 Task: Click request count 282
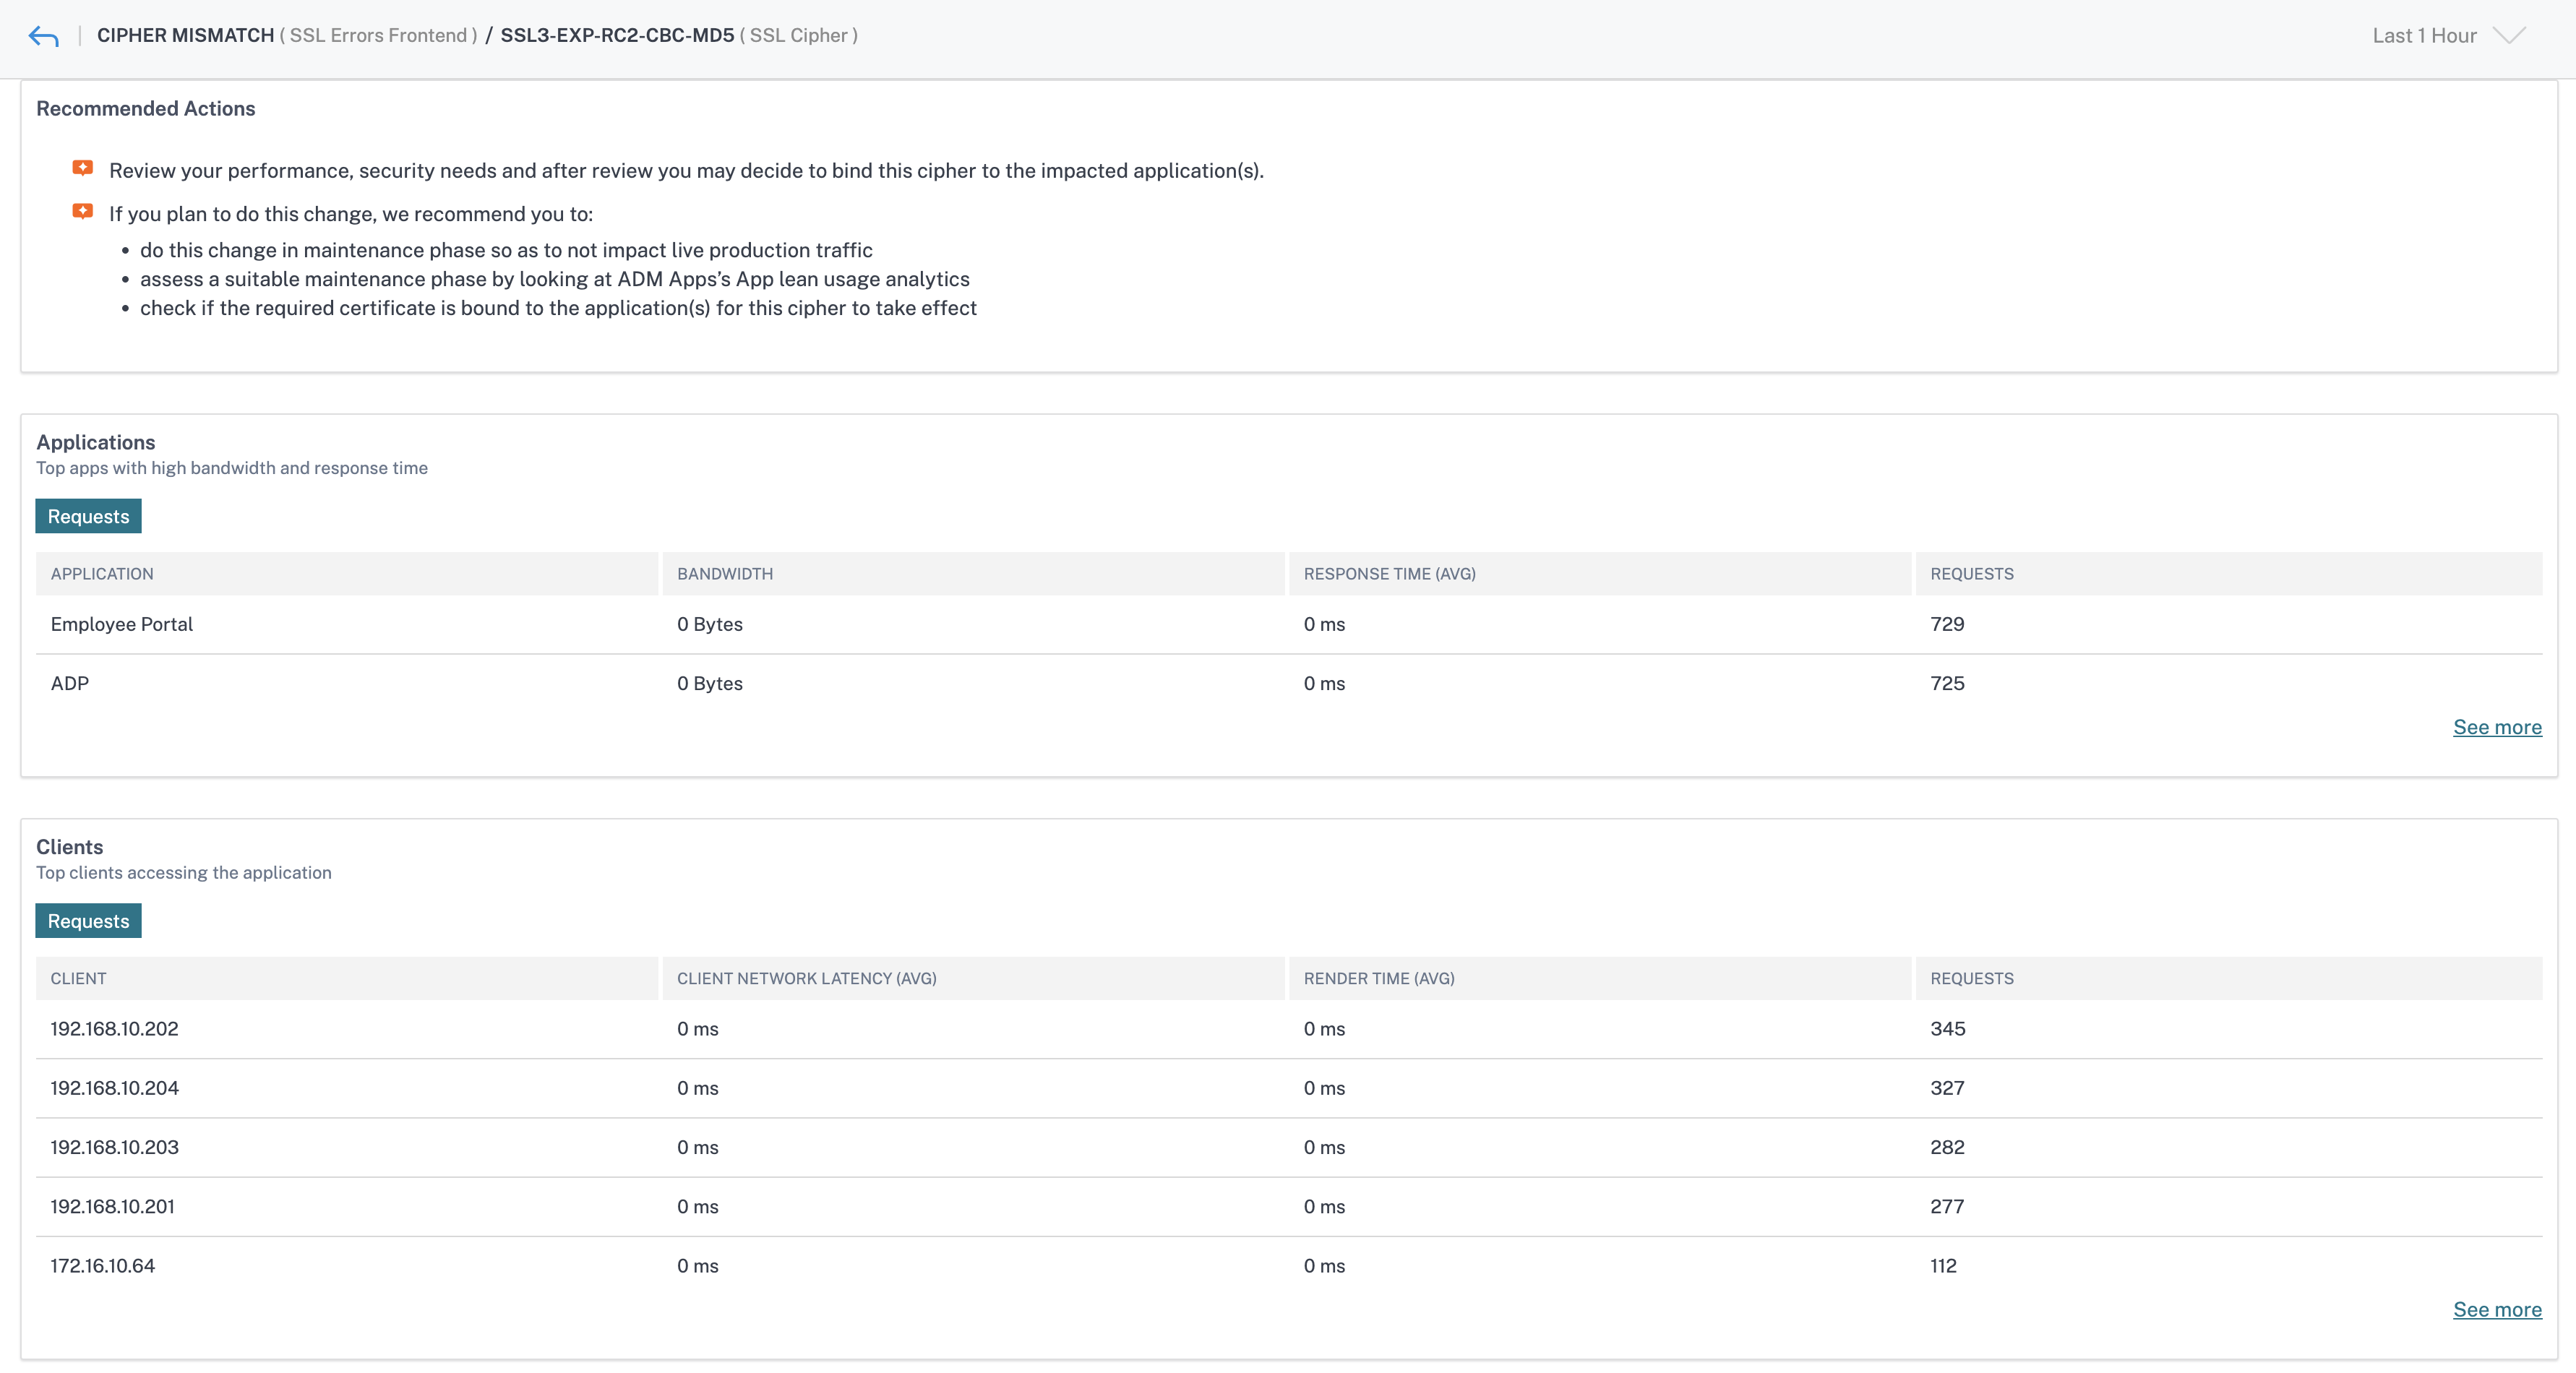pos(1947,1147)
